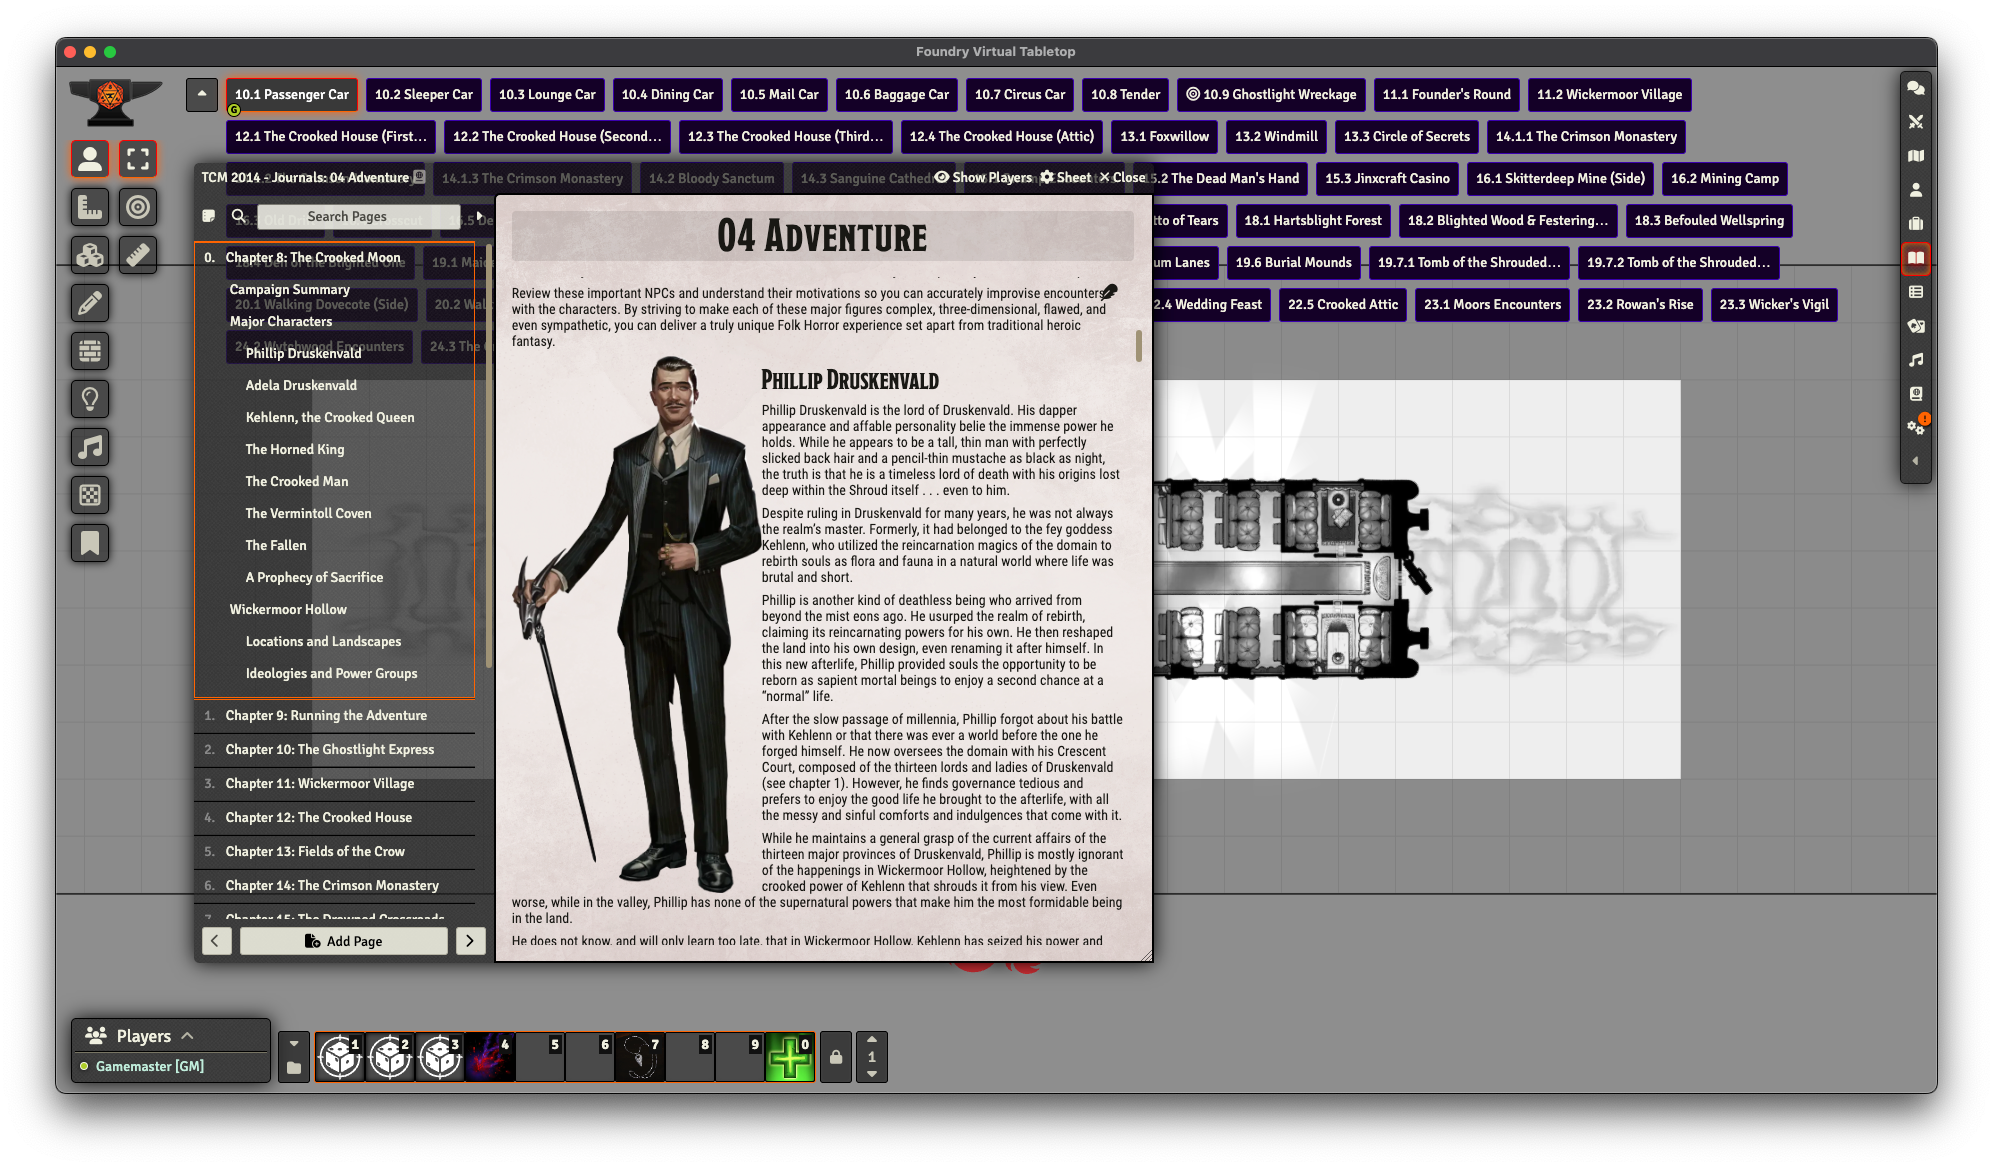
Task: Switch to the 10.4 Dining Car scene
Action: 667,95
